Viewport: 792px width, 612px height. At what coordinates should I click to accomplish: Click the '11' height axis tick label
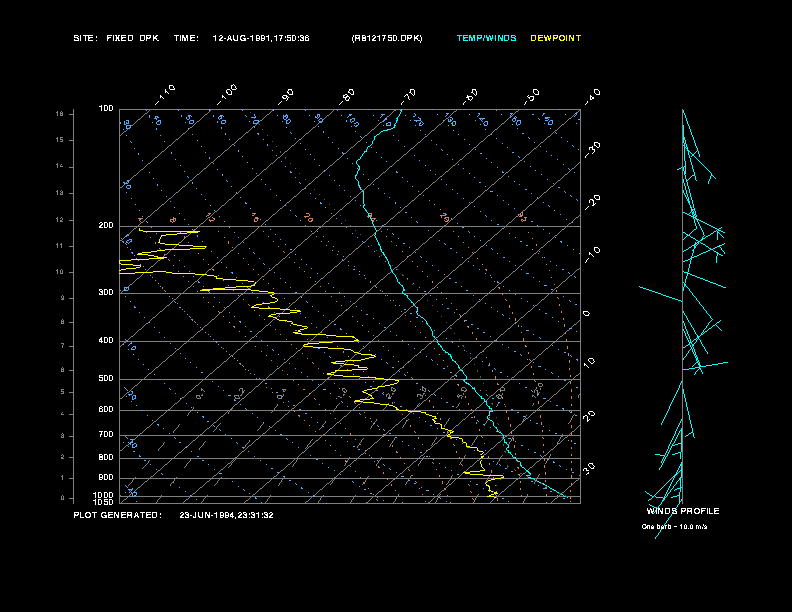coord(60,246)
